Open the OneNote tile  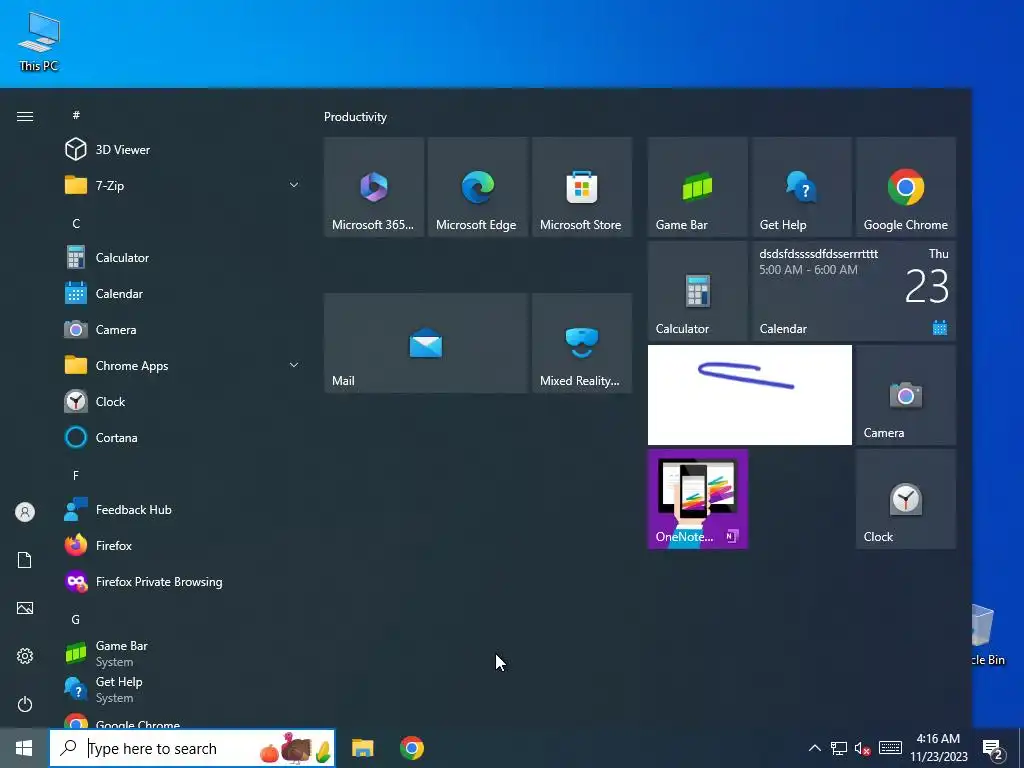pyautogui.click(x=697, y=499)
